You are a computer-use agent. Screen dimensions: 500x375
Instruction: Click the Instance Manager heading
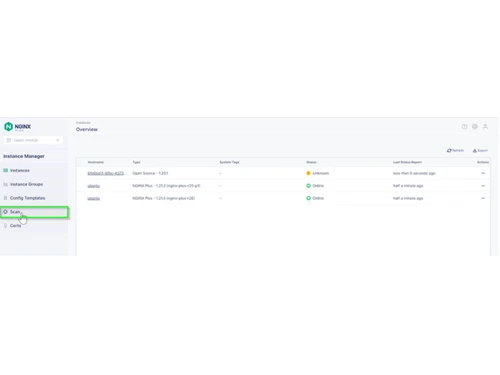24,156
